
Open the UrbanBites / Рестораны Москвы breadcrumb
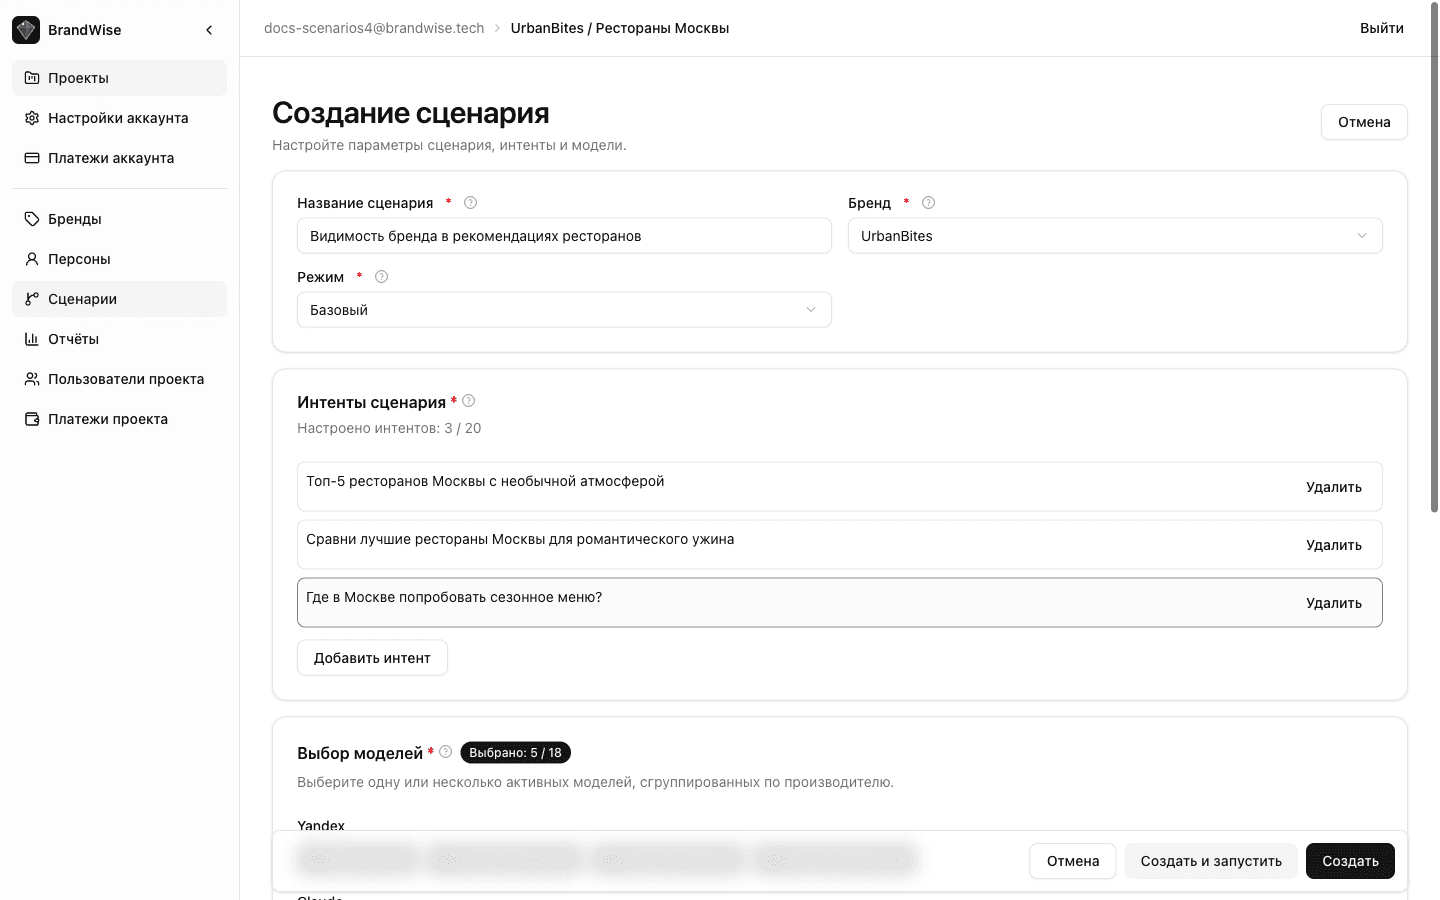coord(619,28)
